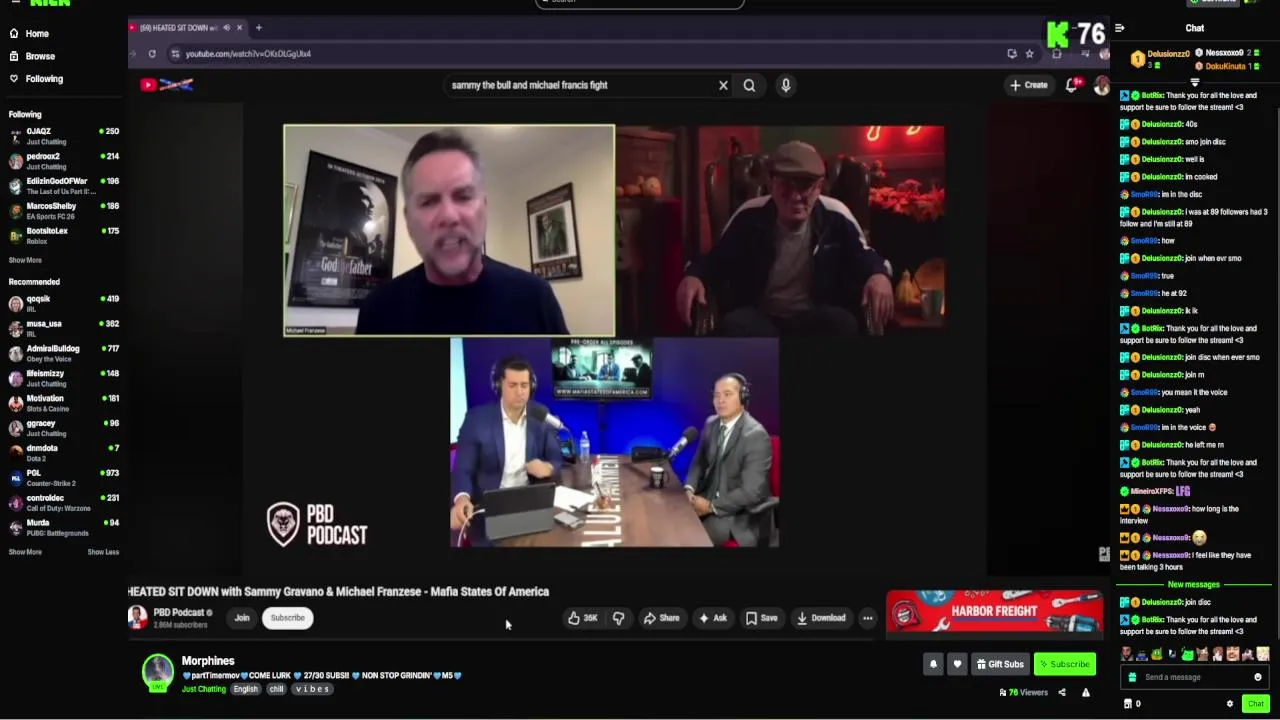Bookmark the page with the star icon

pos(1029,54)
